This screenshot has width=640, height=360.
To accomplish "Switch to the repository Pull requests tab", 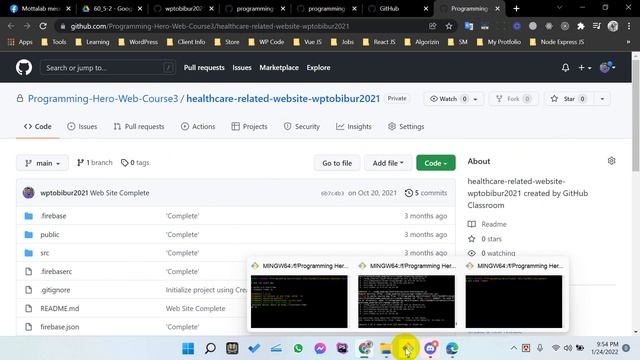I will pyautogui.click(x=139, y=127).
